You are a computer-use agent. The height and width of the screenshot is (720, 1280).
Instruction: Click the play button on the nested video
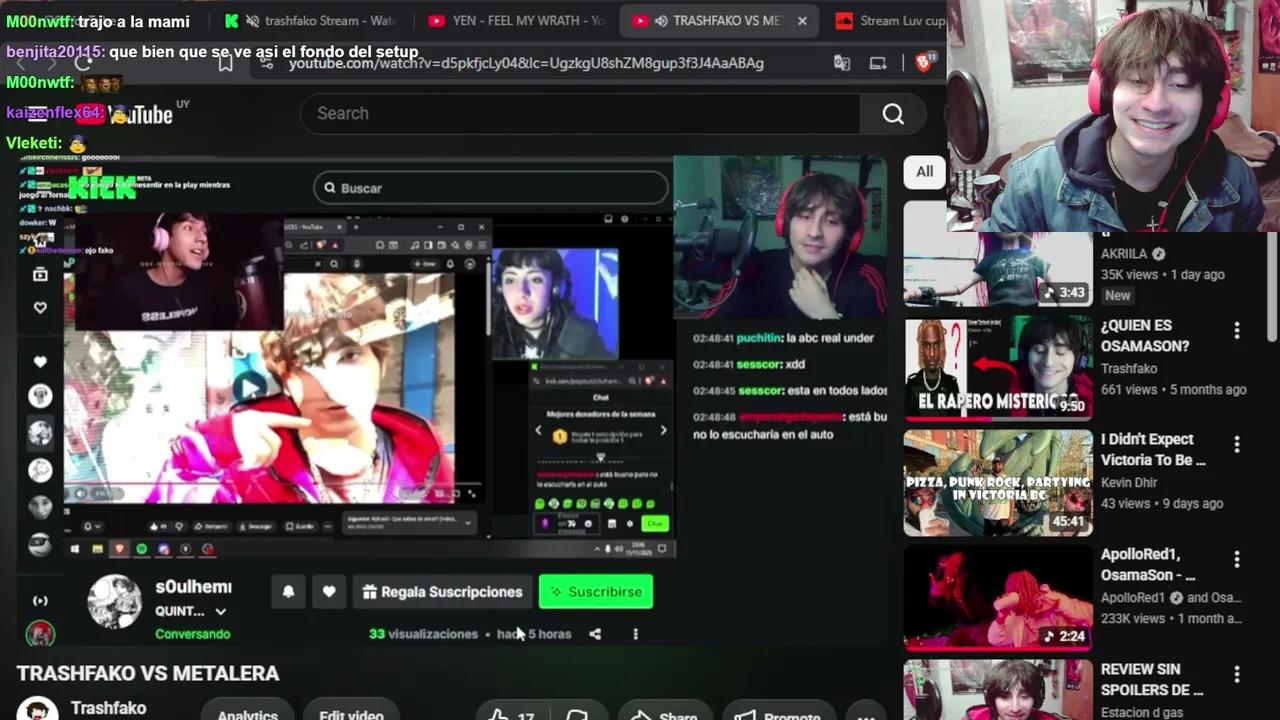pyautogui.click(x=250, y=388)
